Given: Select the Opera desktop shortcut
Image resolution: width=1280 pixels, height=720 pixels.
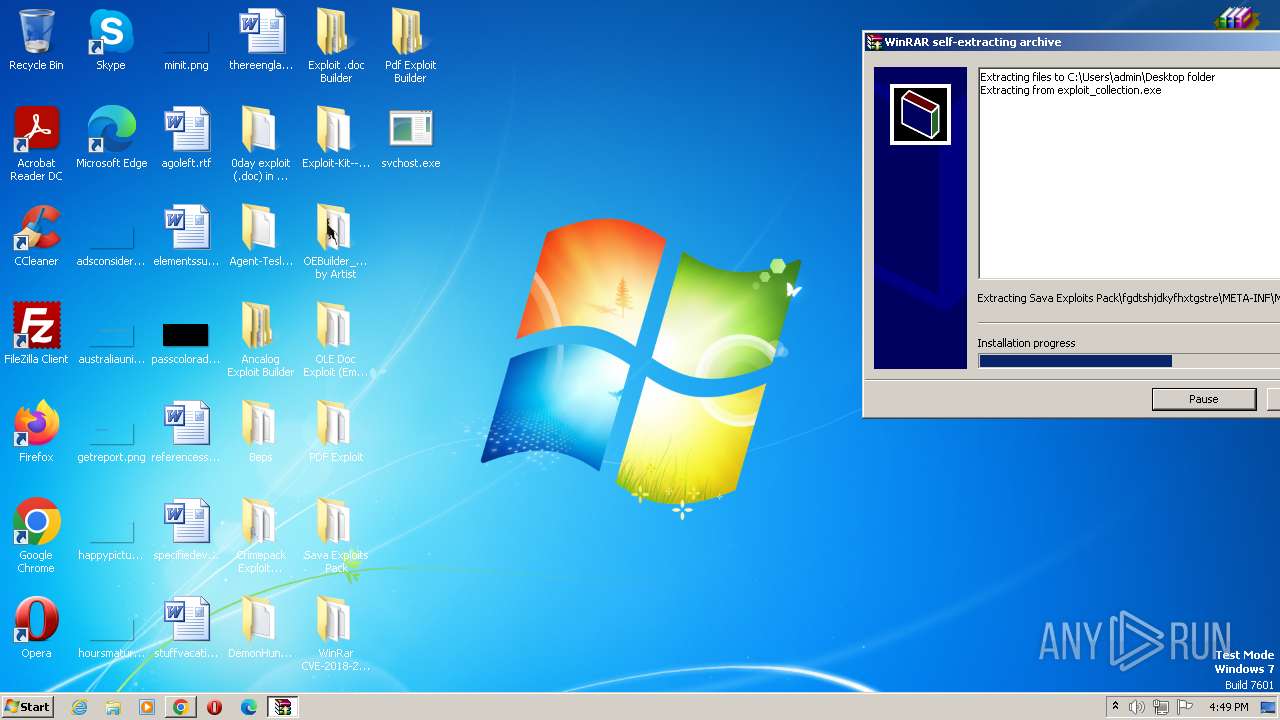Looking at the screenshot, I should pos(36,628).
